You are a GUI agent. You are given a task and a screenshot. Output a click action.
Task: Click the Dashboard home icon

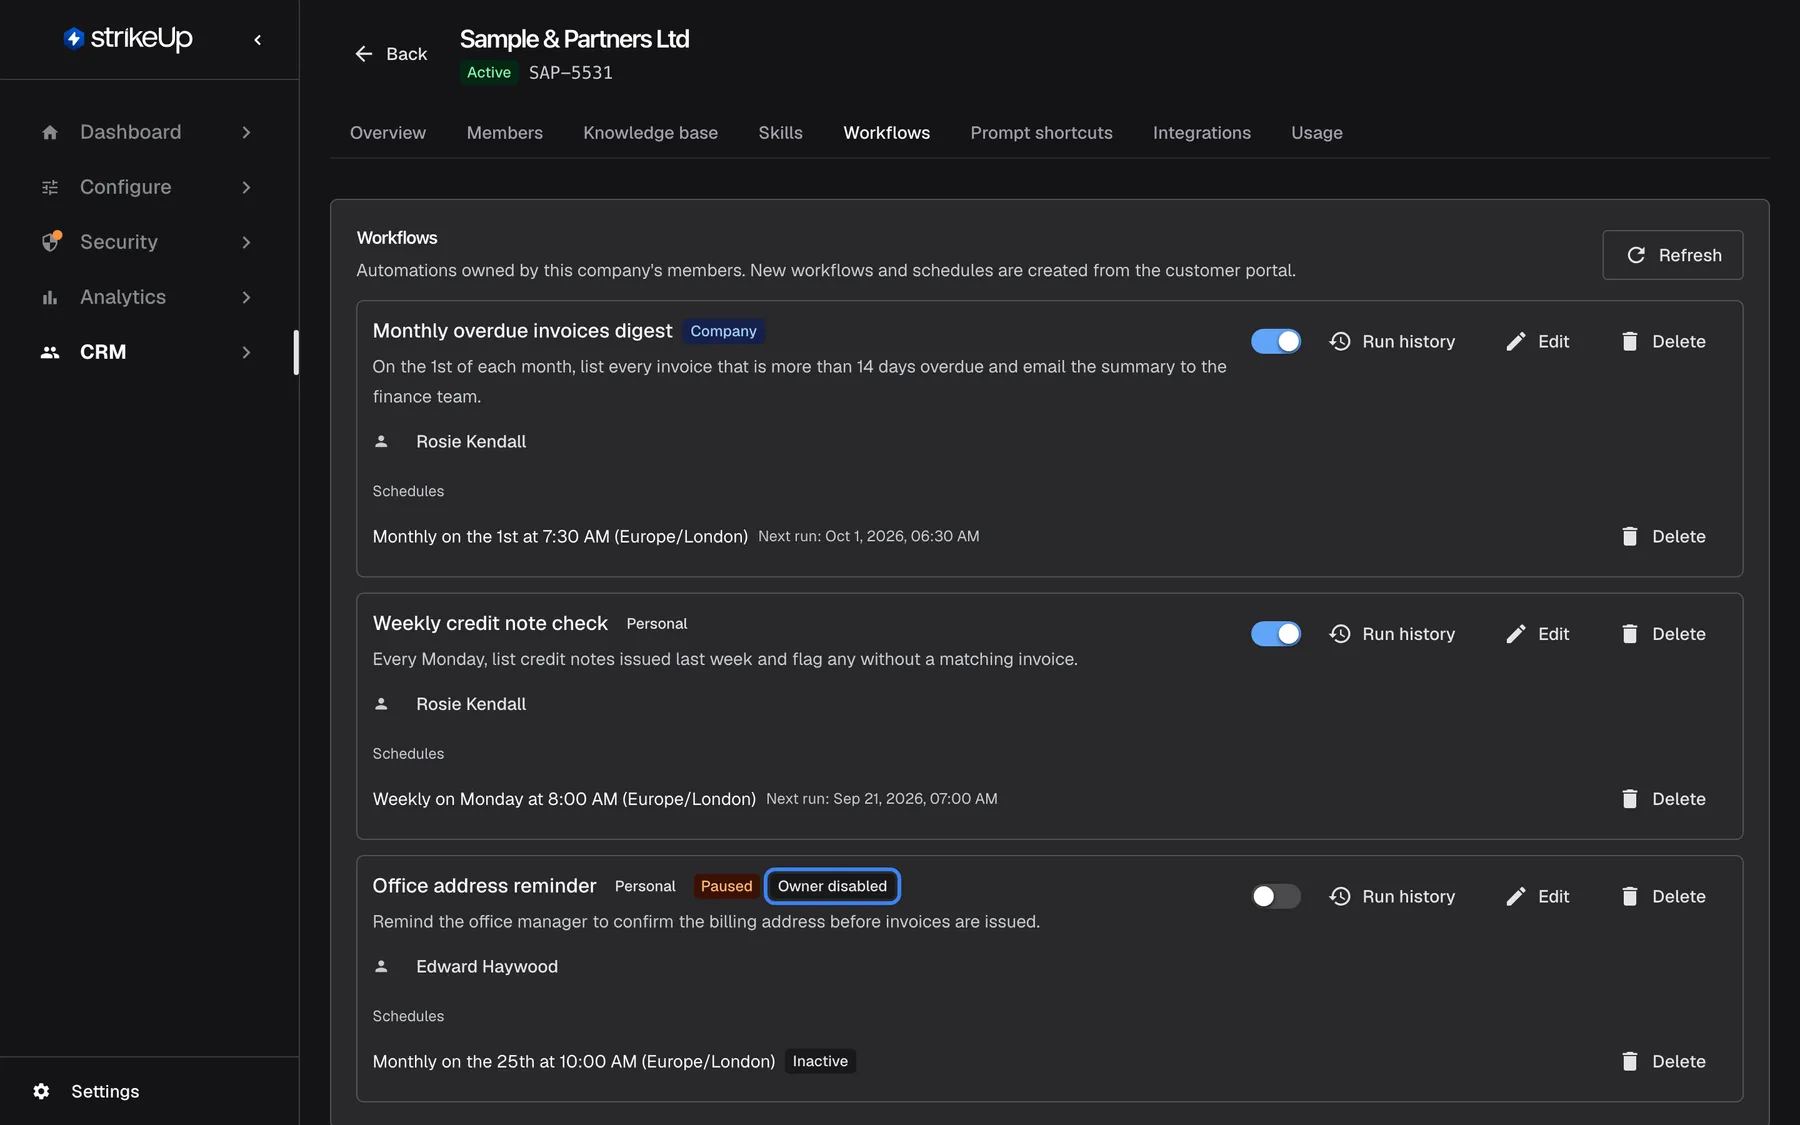(x=50, y=132)
